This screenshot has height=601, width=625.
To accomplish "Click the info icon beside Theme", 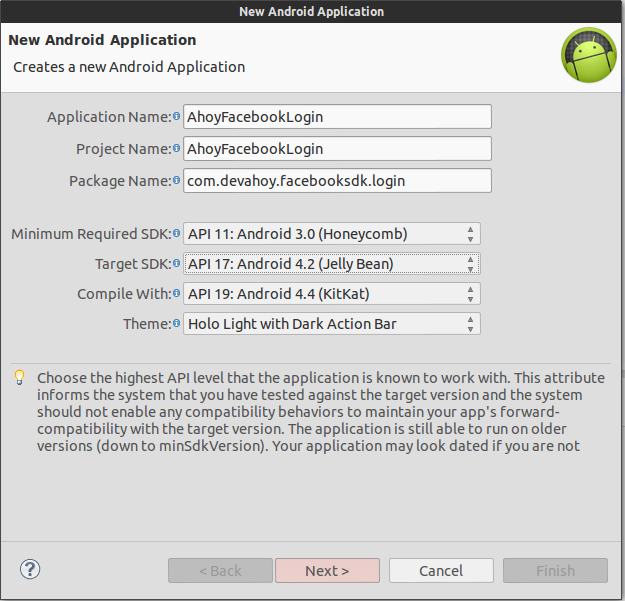I will tap(176, 323).
